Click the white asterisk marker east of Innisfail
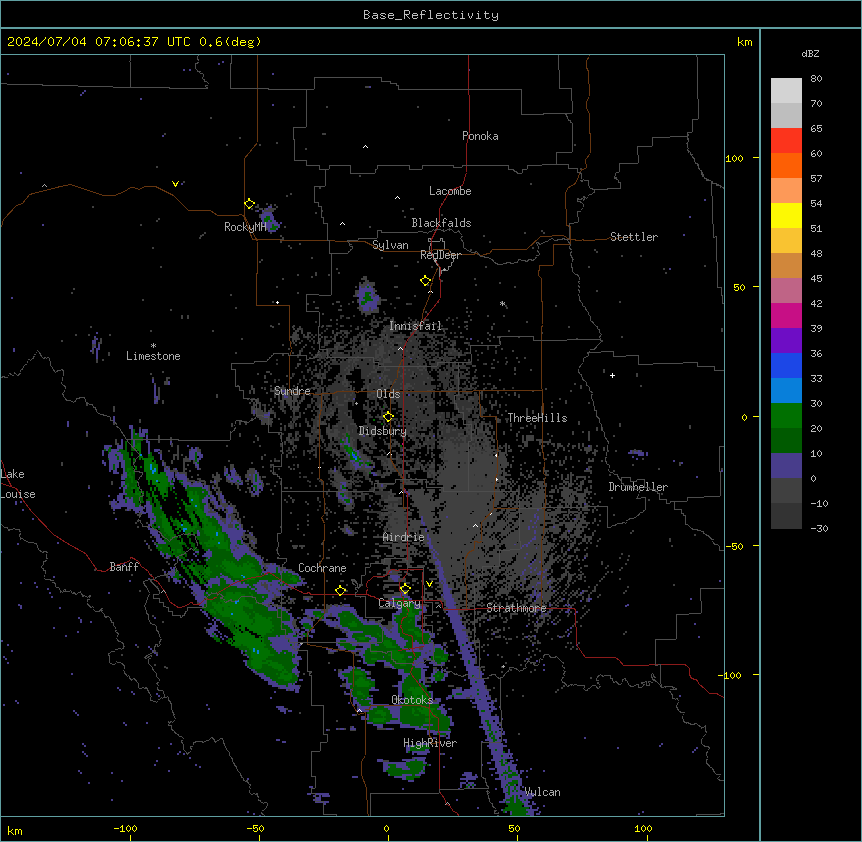 tap(502, 304)
